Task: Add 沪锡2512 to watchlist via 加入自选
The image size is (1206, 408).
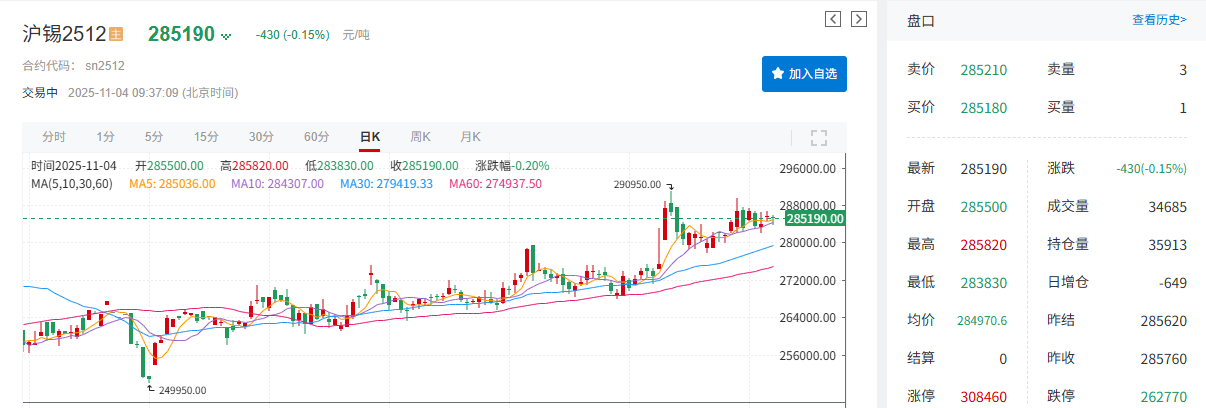Action: (x=804, y=74)
